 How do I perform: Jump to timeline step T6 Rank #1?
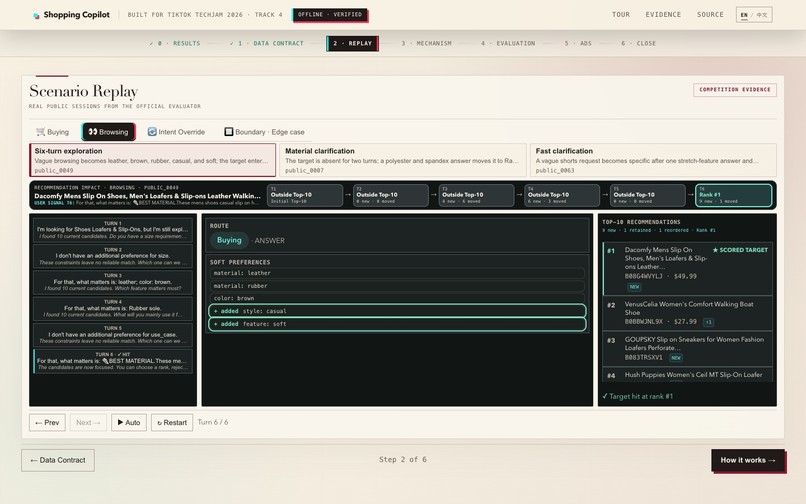click(x=734, y=195)
